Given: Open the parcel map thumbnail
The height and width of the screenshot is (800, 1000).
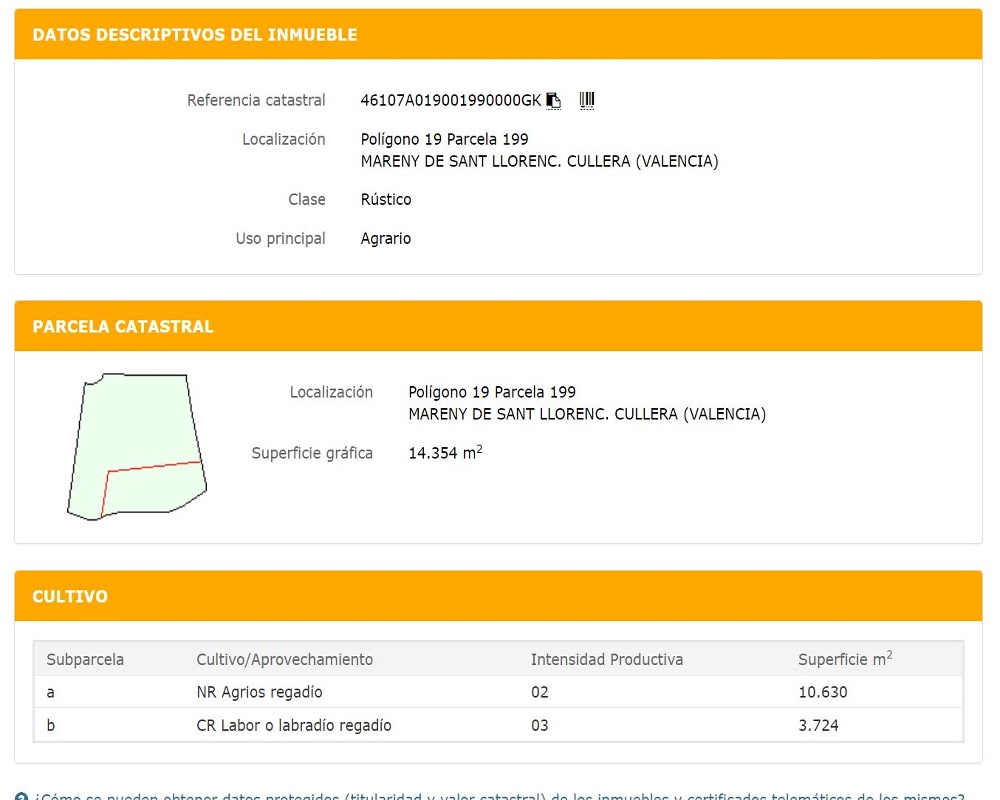Looking at the screenshot, I should pos(136,446).
